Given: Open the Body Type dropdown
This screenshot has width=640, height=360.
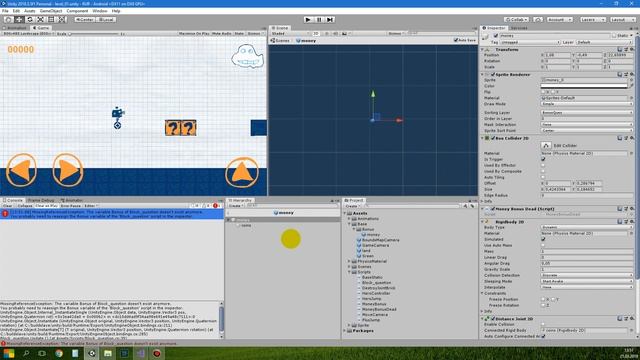Looking at the screenshot, I should pyautogui.click(x=587, y=227).
